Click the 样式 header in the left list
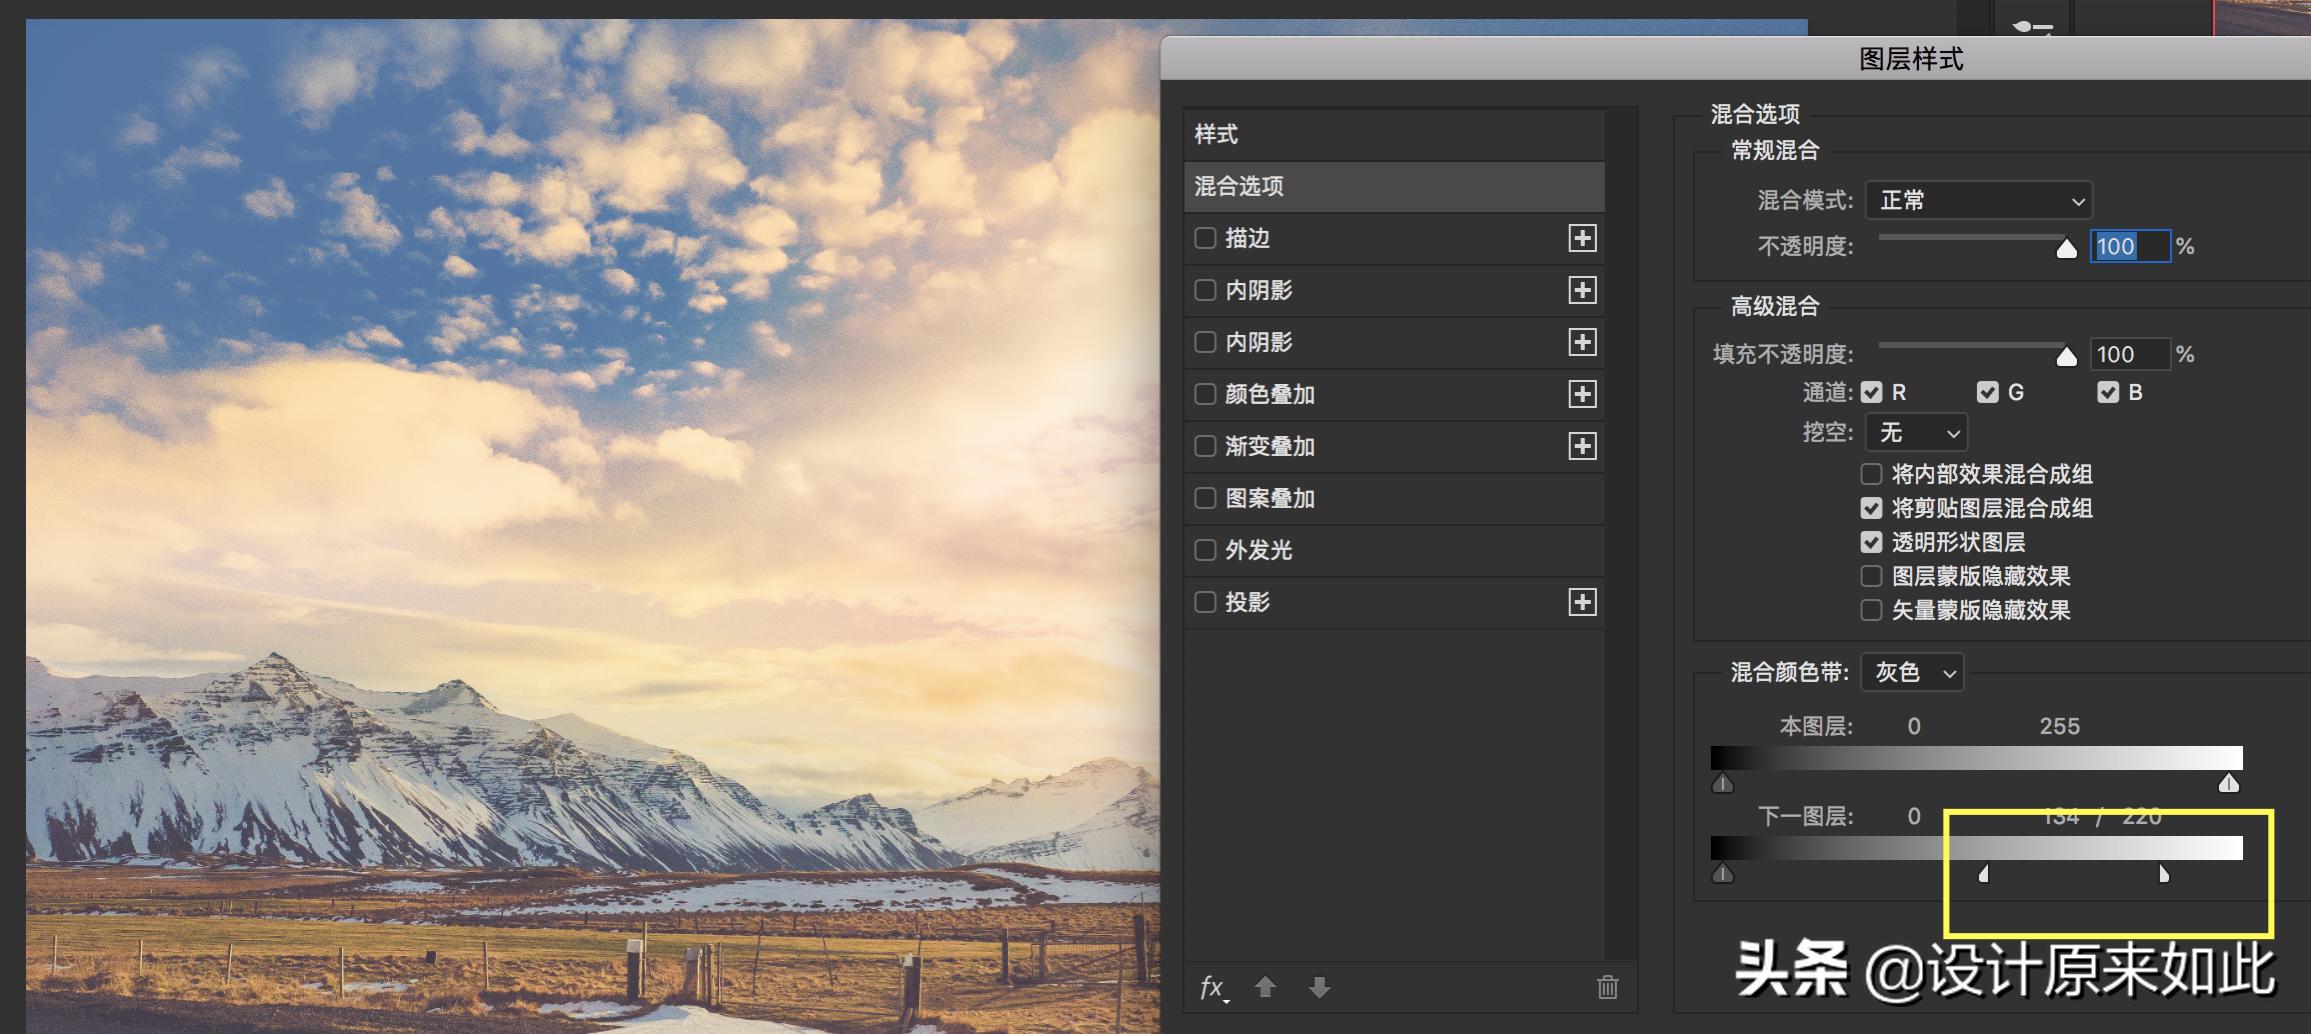2311x1034 pixels. [x=1394, y=134]
